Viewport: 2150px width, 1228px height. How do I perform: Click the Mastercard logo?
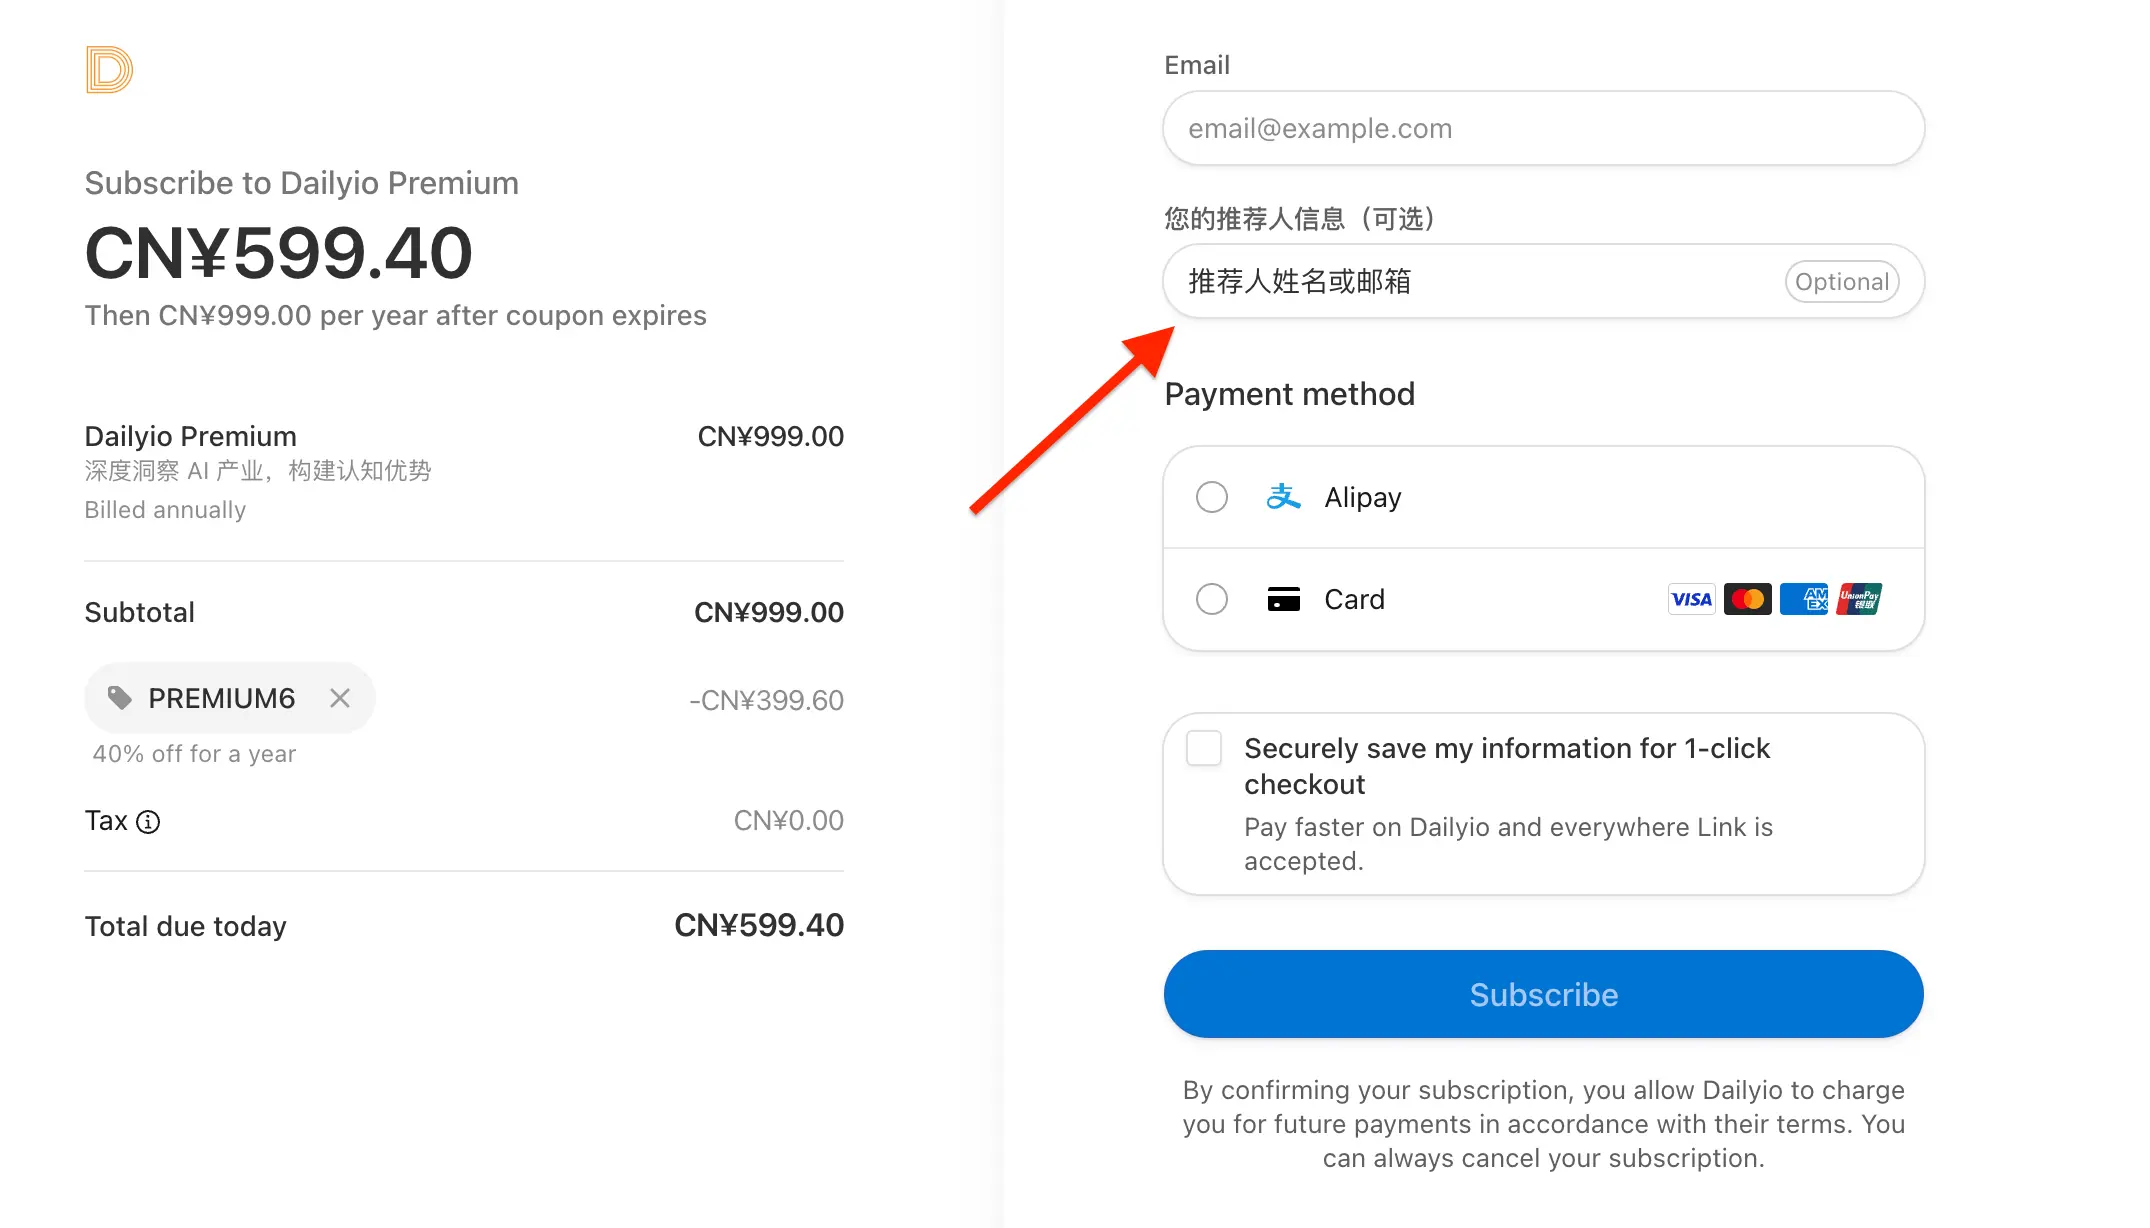coord(1747,599)
